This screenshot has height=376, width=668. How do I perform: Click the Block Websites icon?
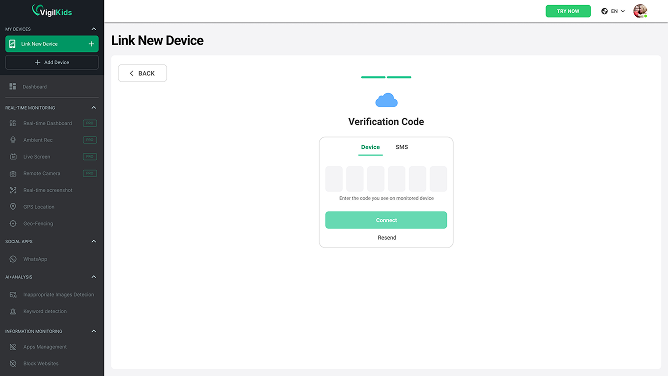[13, 363]
